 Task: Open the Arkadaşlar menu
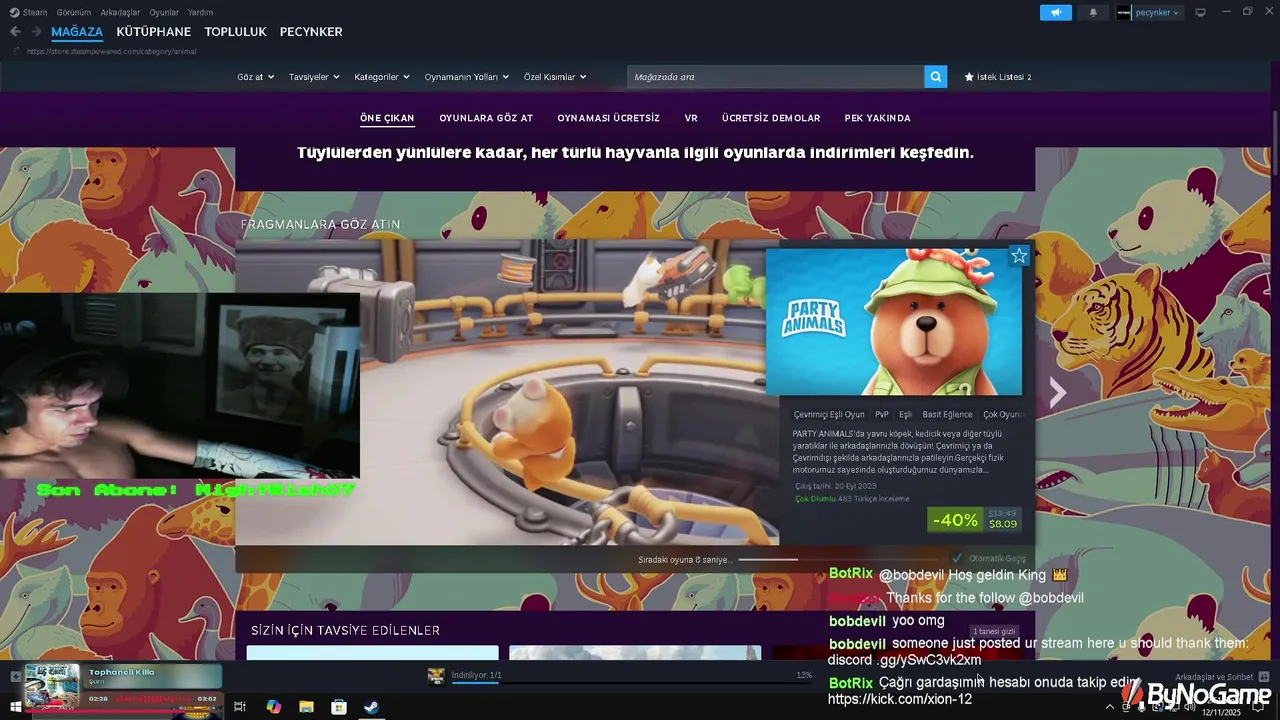pyautogui.click(x=120, y=12)
